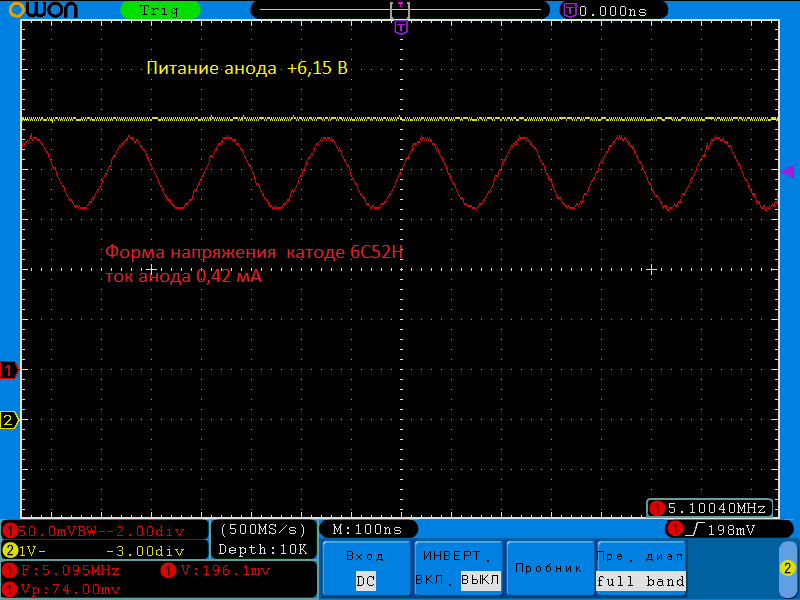Click the trigger level 198mV readout
Screen dimensions: 800x600
click(x=731, y=530)
